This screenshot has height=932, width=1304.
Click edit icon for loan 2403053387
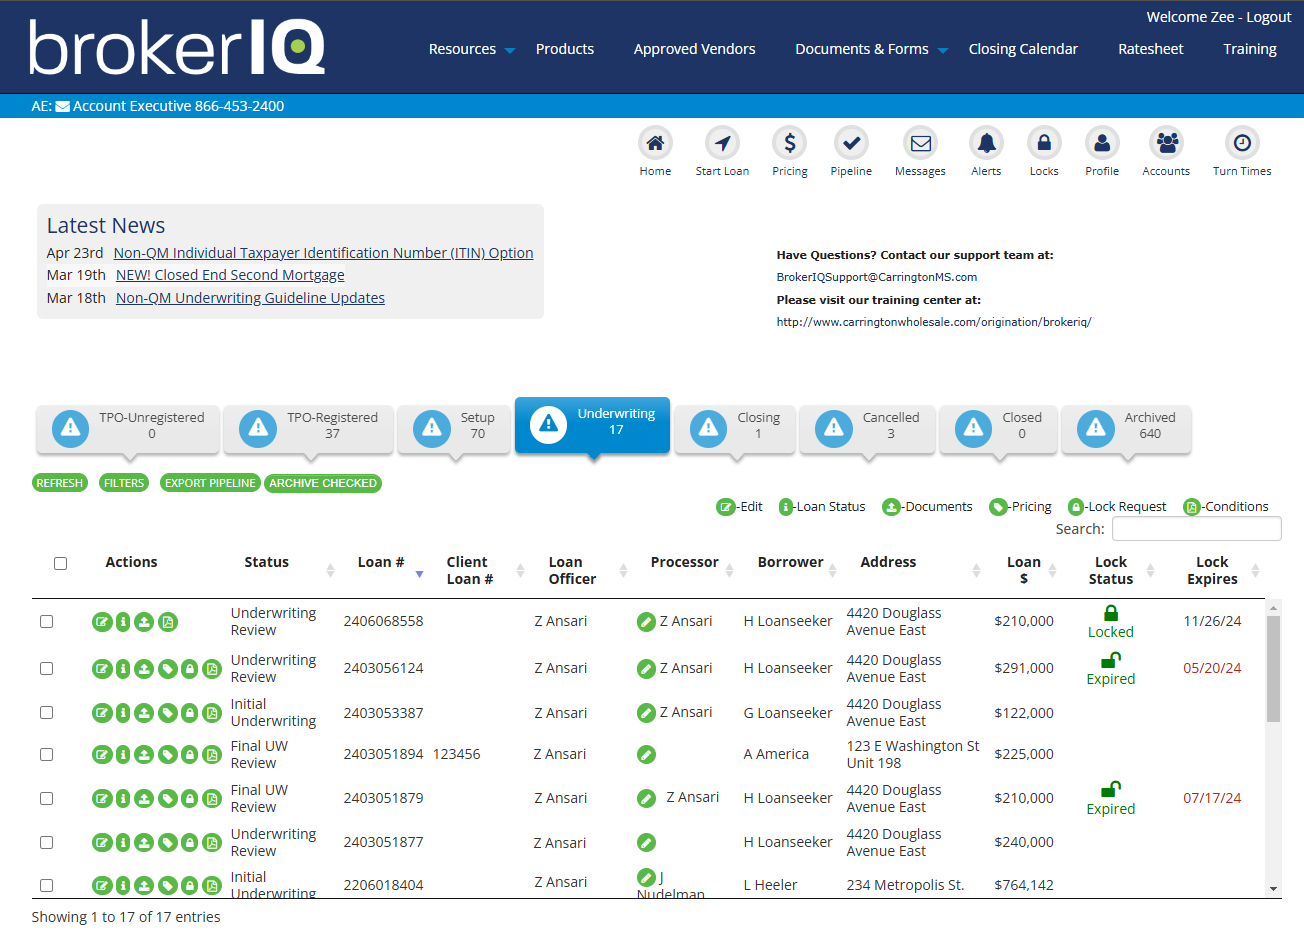point(102,713)
